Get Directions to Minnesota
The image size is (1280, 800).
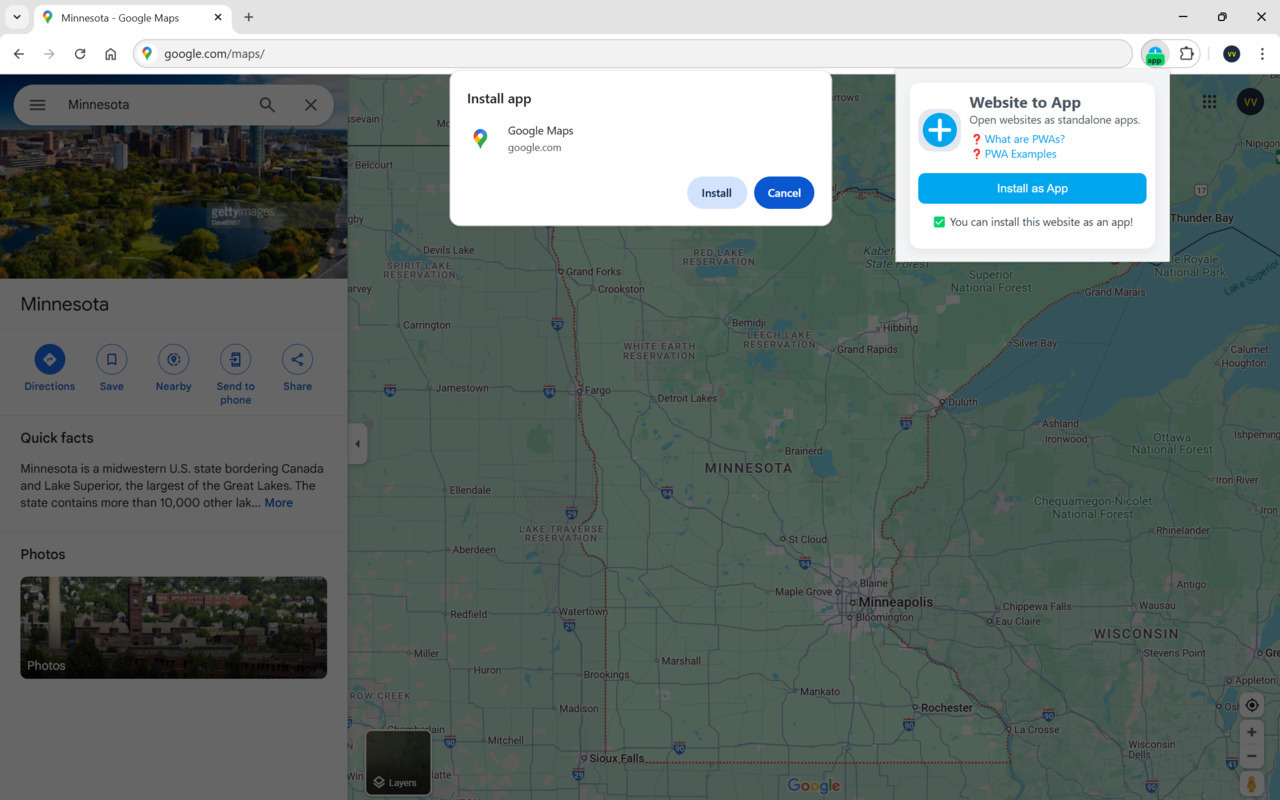coord(50,368)
